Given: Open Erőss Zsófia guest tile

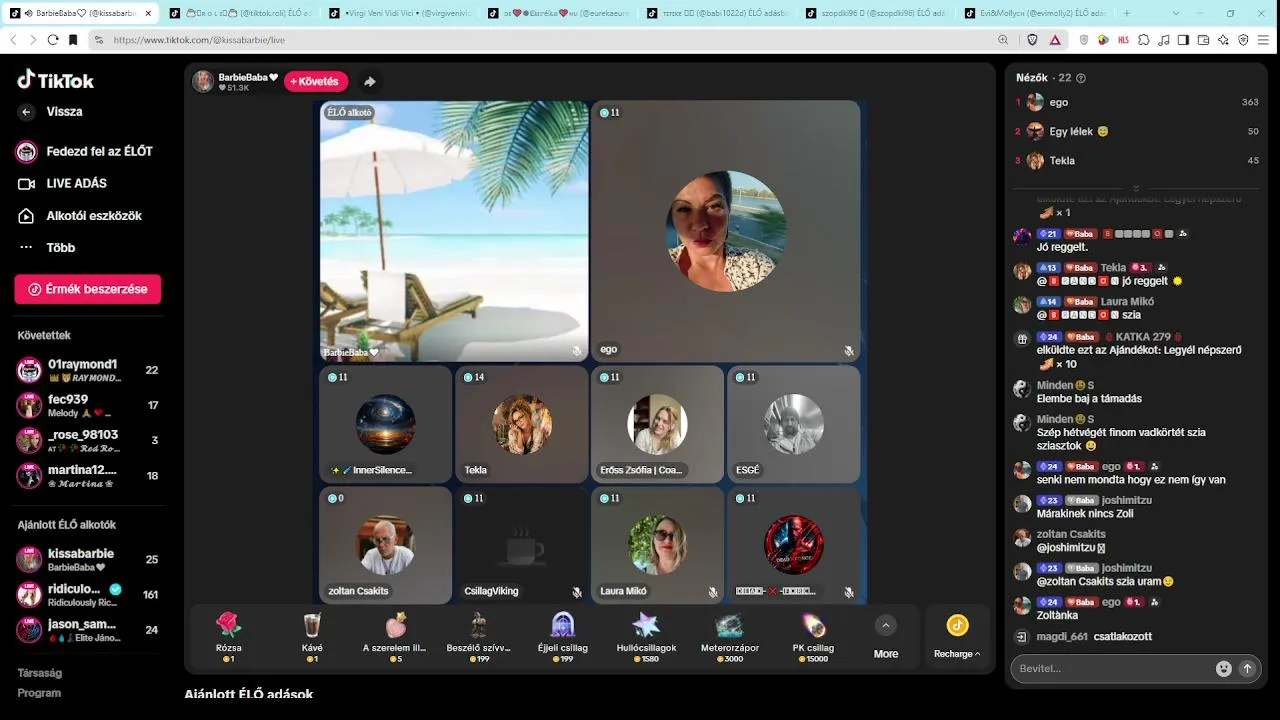Looking at the screenshot, I should 657,424.
